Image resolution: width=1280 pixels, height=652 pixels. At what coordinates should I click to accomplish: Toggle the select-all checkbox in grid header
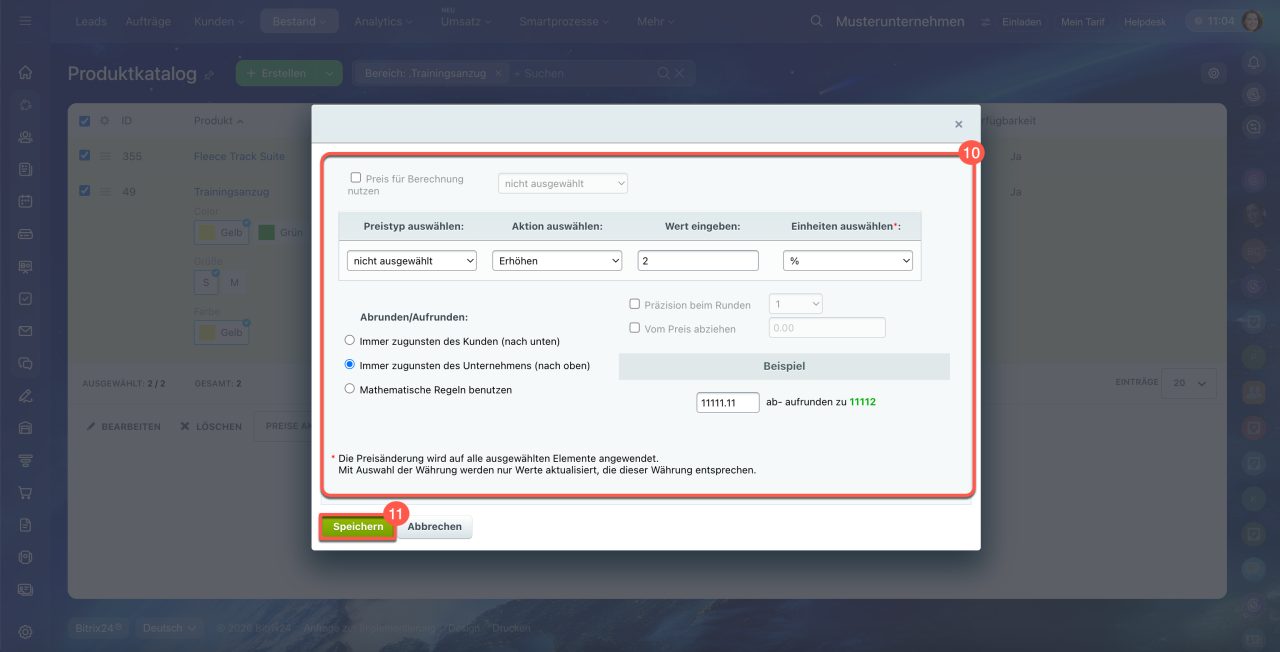click(x=85, y=121)
